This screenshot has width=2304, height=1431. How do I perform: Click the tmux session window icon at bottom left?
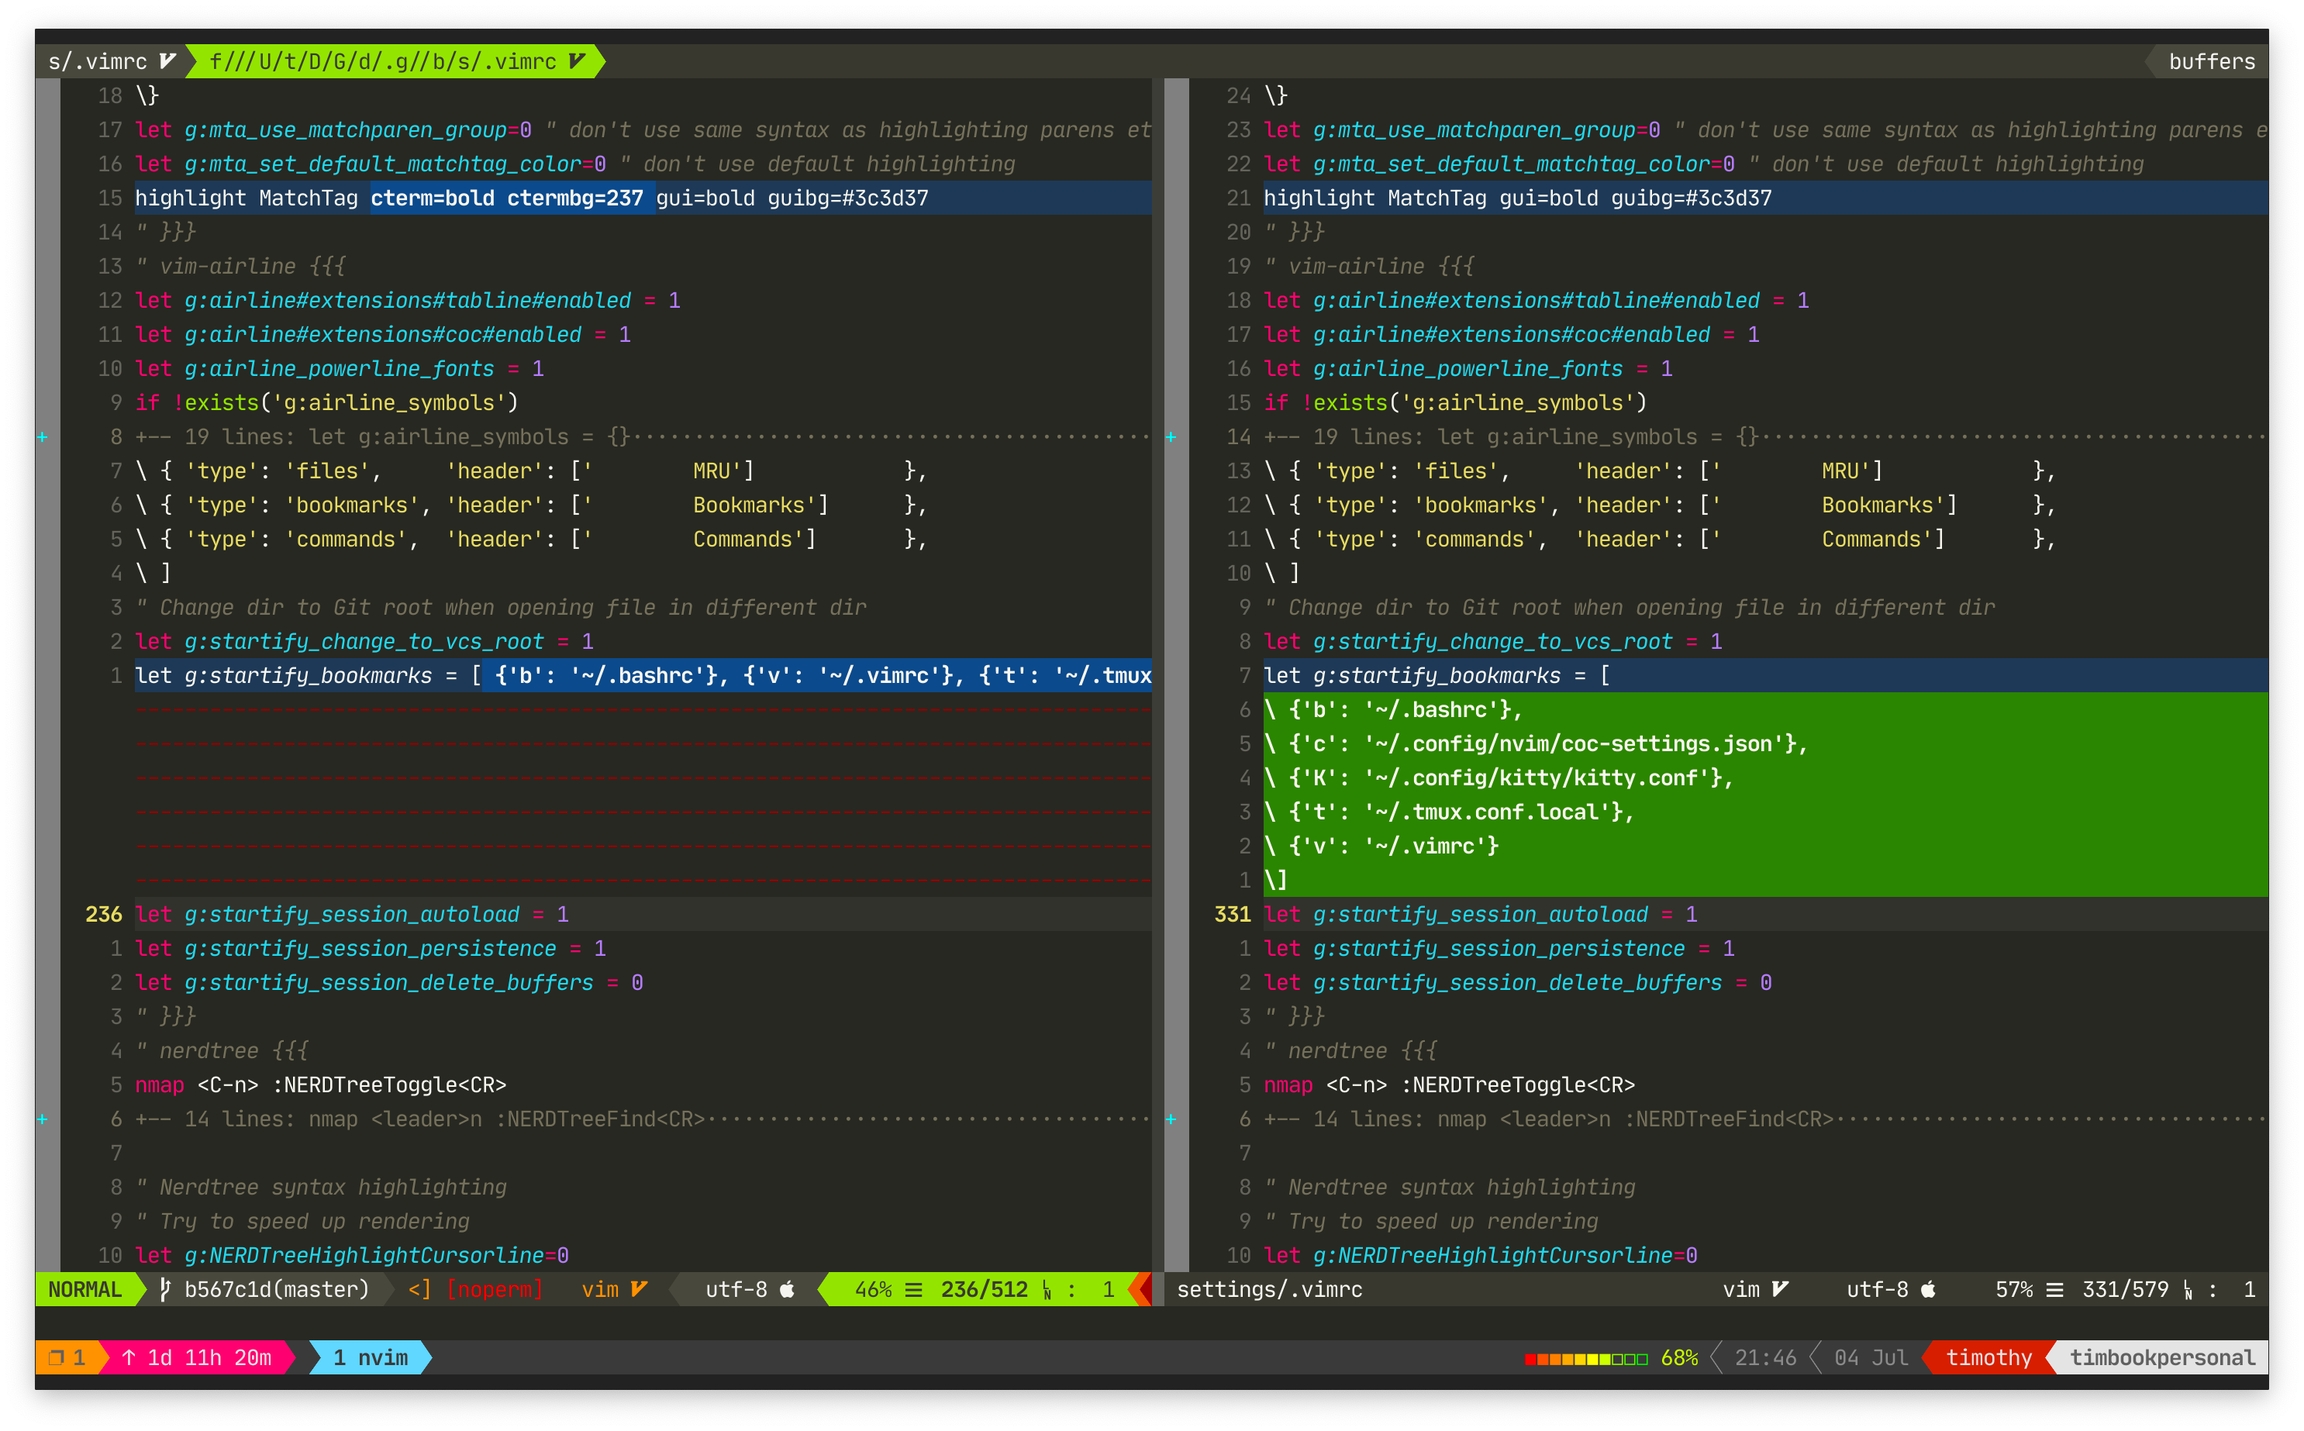[57, 1357]
